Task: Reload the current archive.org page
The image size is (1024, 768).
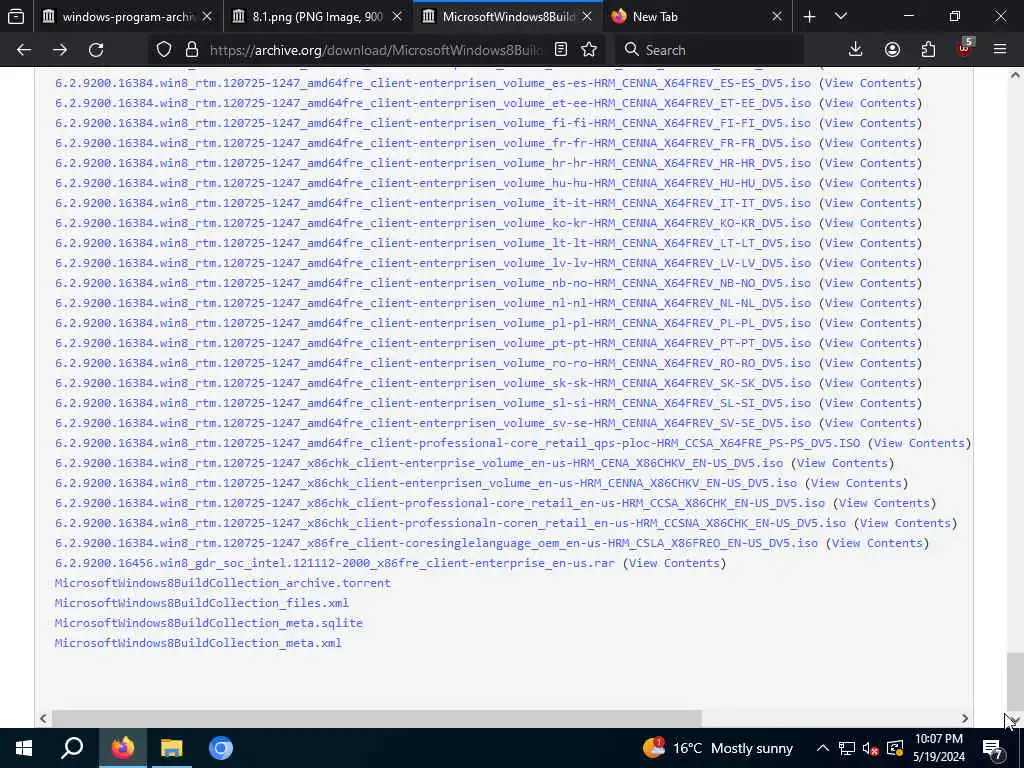Action: point(96,50)
